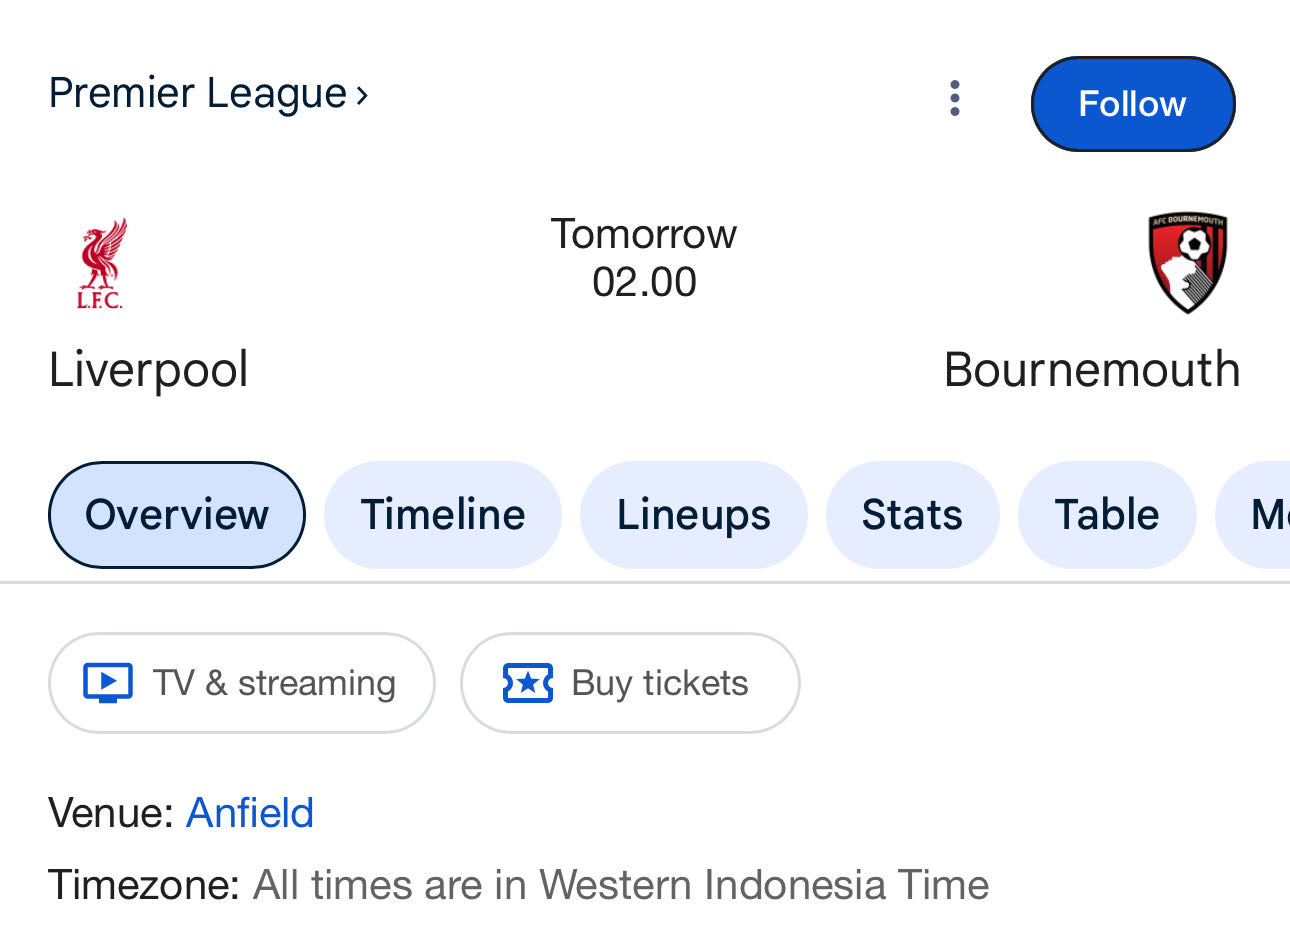Click the Bournemouth team name
This screenshot has width=1290, height=951.
click(1092, 370)
